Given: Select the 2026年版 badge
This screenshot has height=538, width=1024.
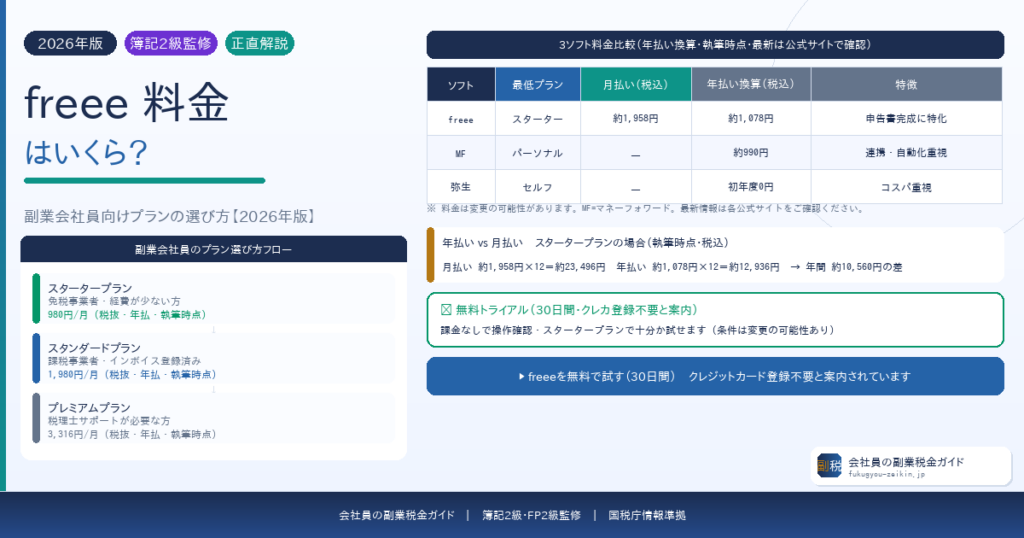Looking at the screenshot, I should (x=70, y=44).
